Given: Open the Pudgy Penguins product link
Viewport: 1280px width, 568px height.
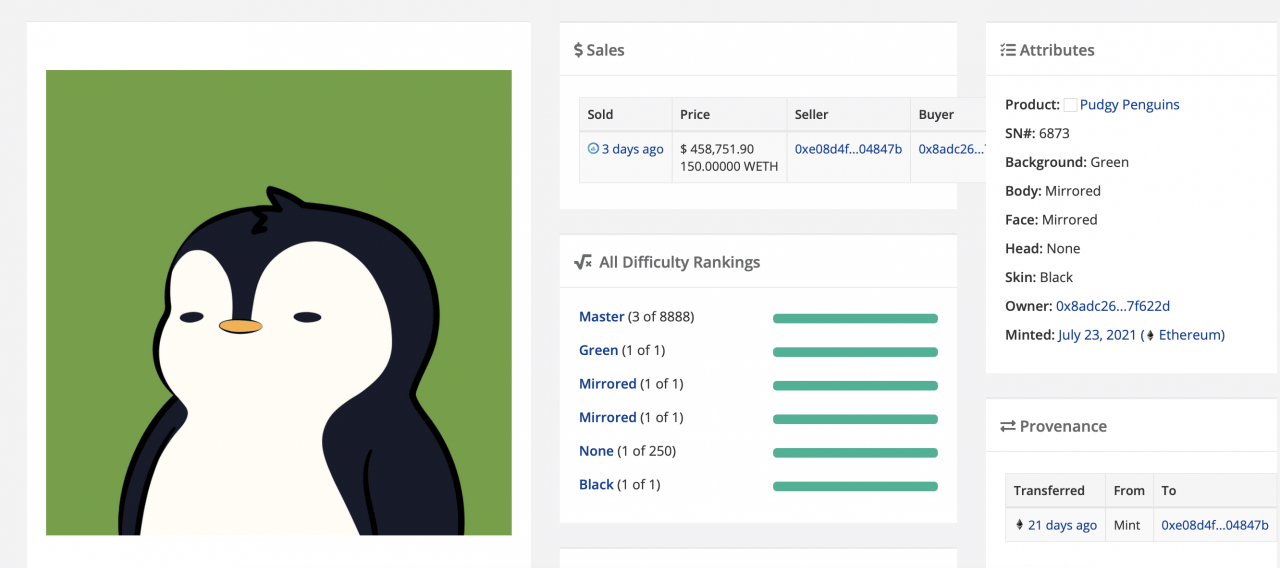Looking at the screenshot, I should point(1130,105).
